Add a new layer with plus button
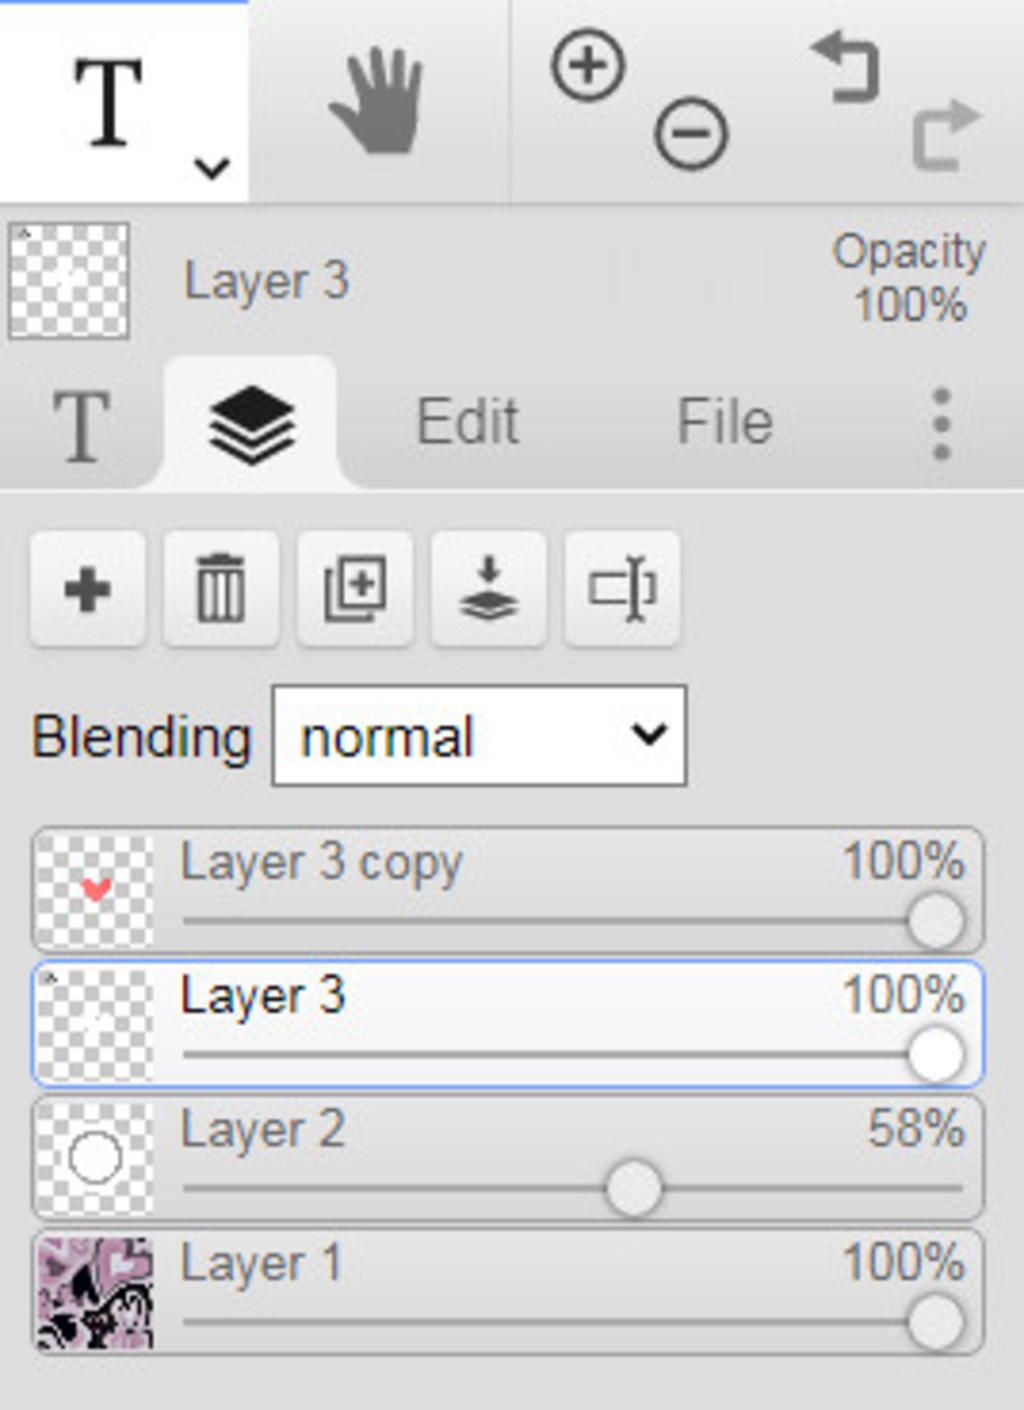1024x1410 pixels. 88,589
